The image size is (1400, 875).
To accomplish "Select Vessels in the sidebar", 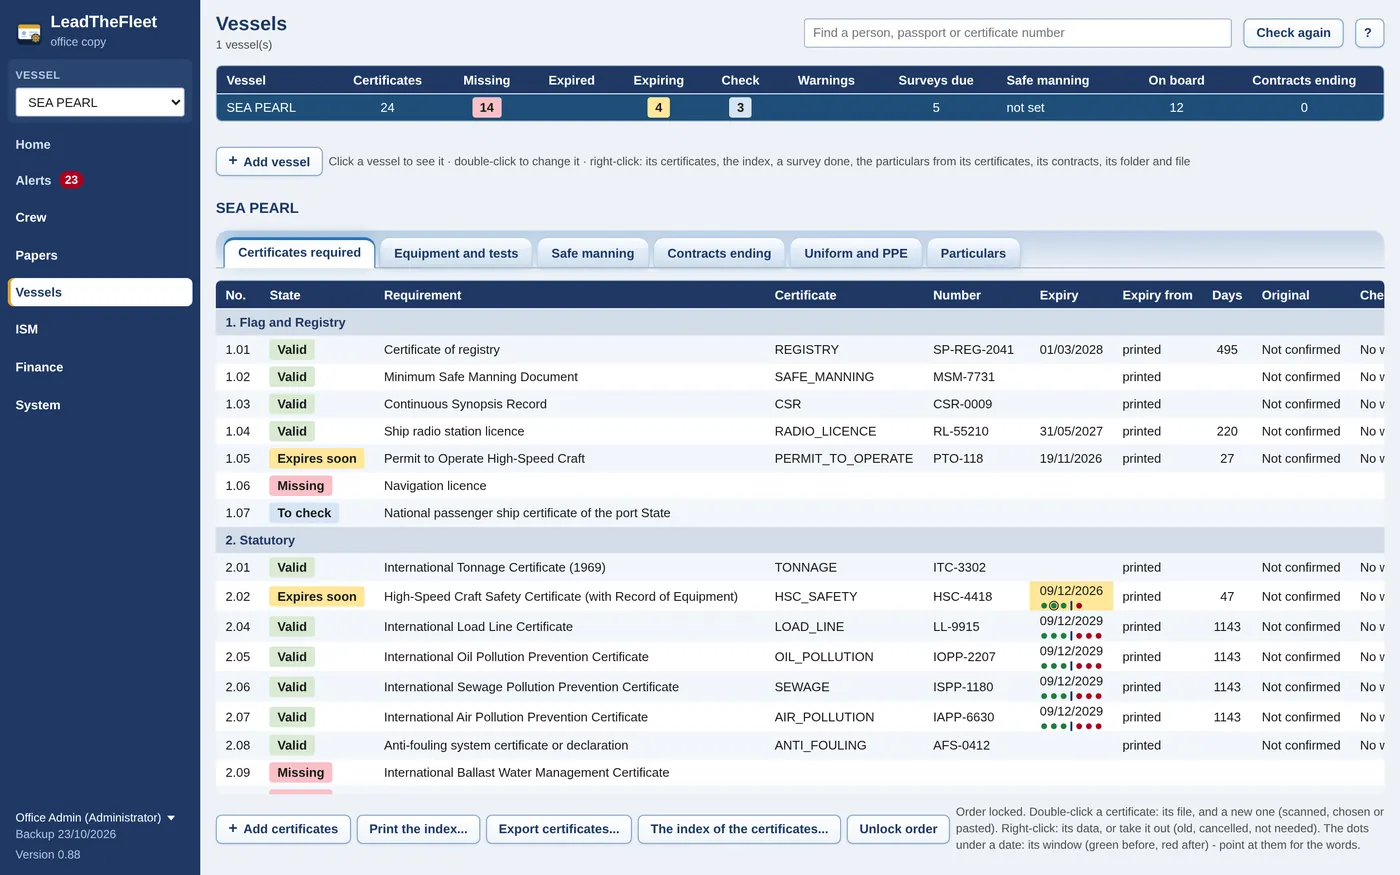I will pos(100,292).
